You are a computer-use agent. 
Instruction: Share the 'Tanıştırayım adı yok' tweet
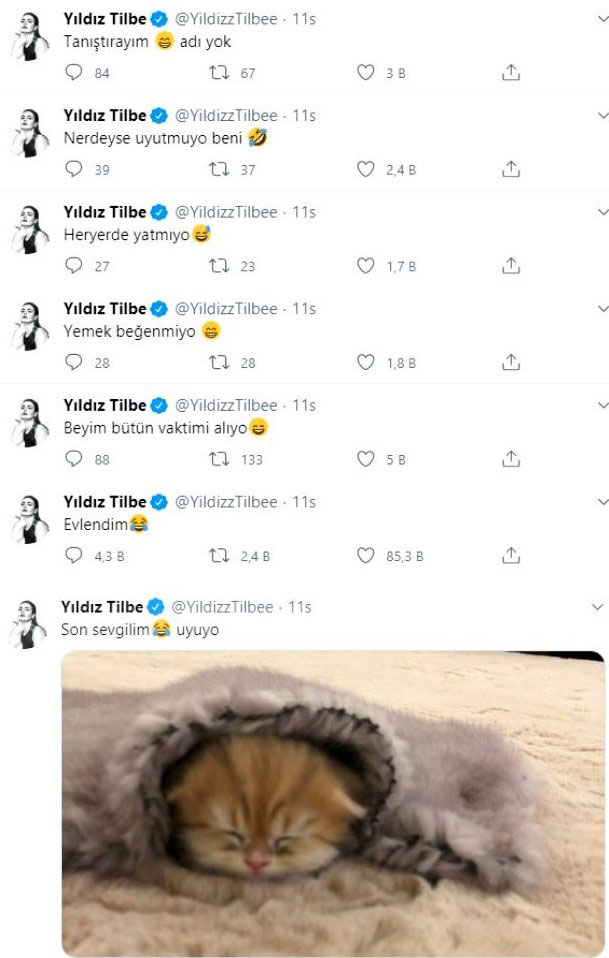pos(511,73)
